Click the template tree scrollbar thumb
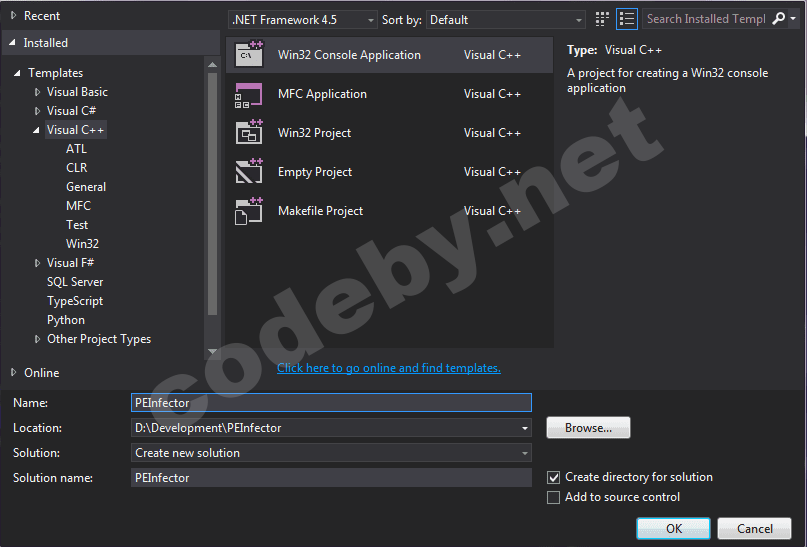This screenshot has width=807, height=547. click(x=212, y=193)
